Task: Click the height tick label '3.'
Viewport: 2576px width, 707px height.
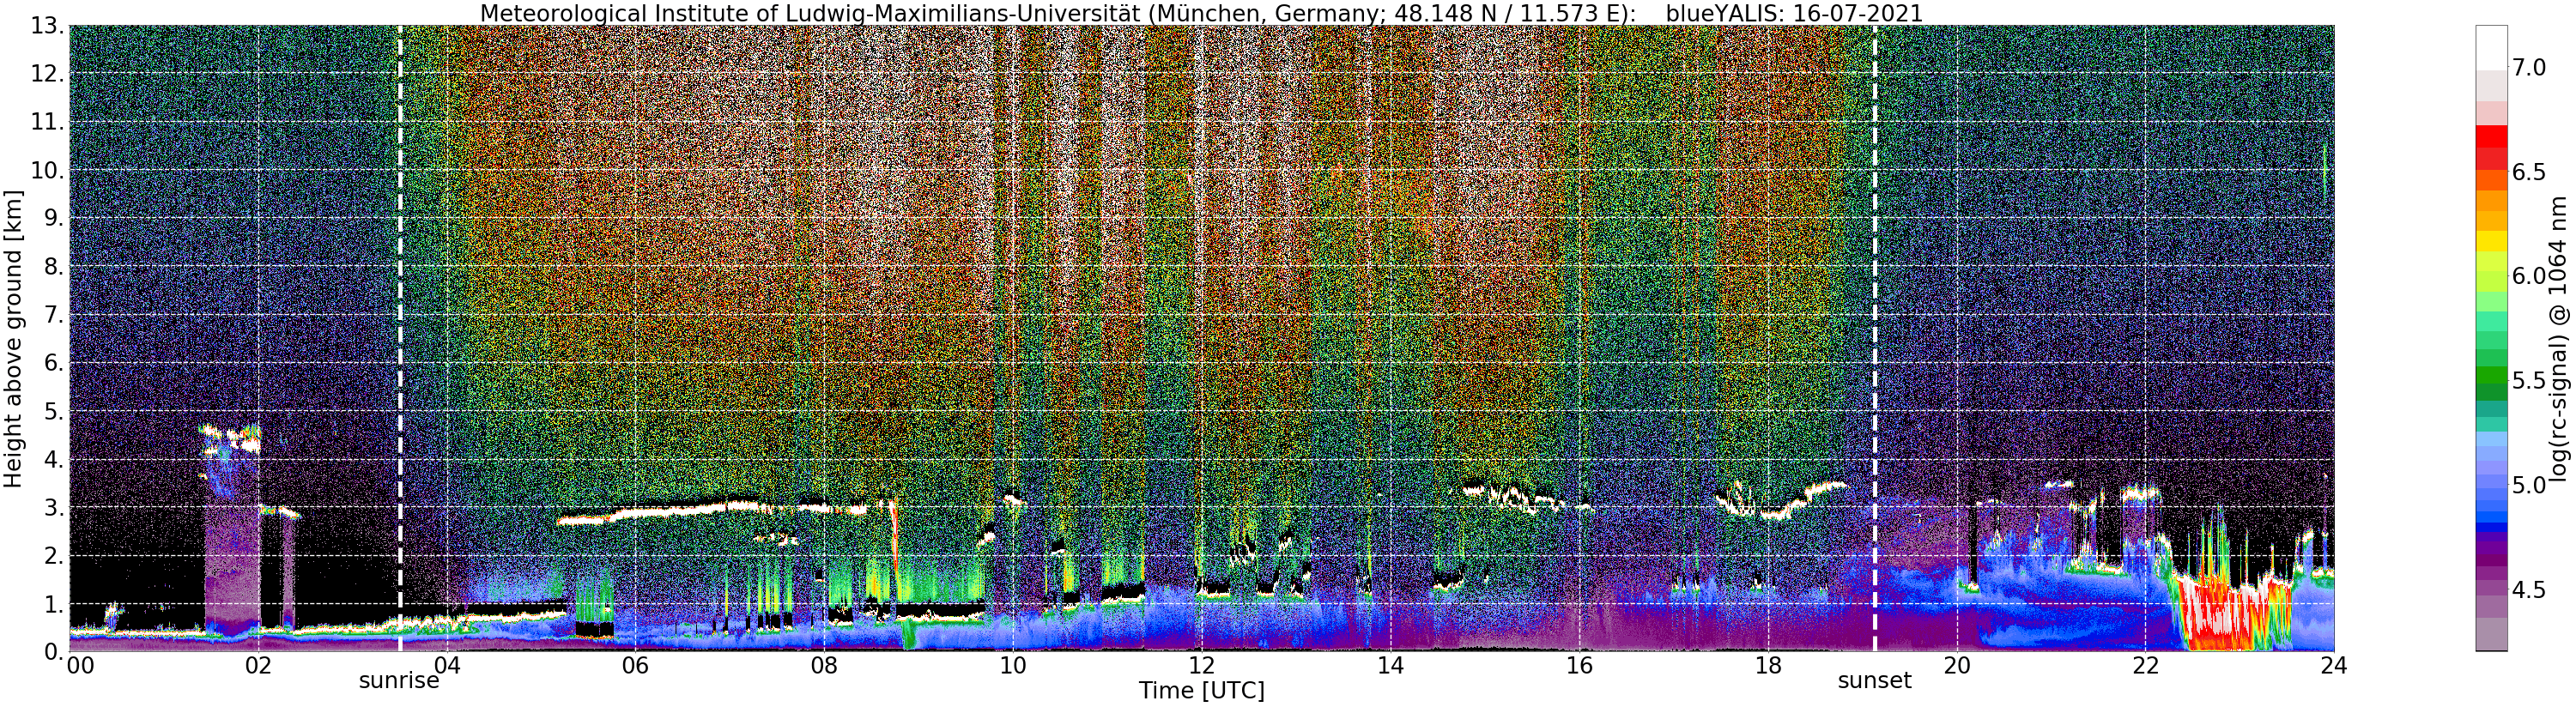Action: (54, 507)
